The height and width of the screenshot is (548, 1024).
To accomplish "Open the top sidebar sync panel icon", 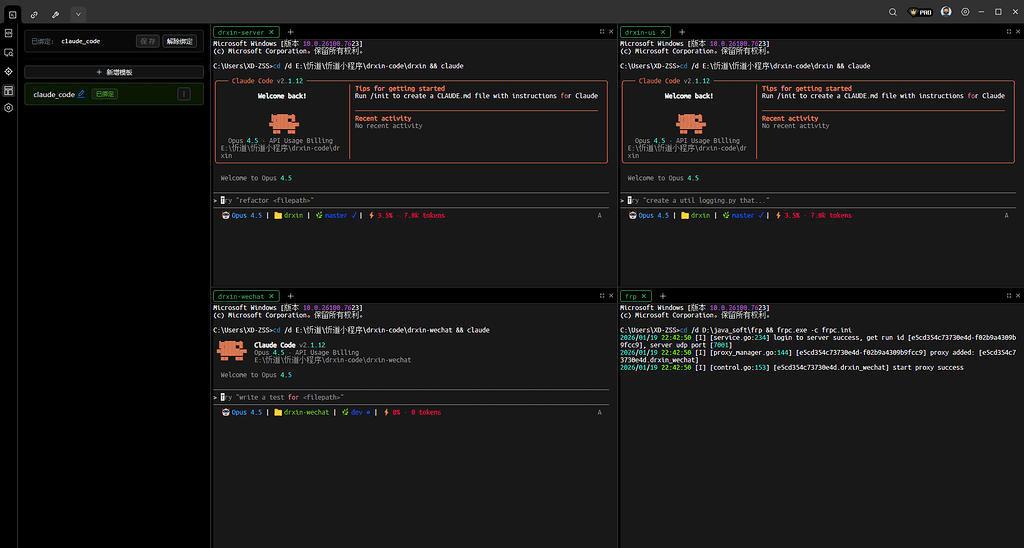I will [8, 33].
